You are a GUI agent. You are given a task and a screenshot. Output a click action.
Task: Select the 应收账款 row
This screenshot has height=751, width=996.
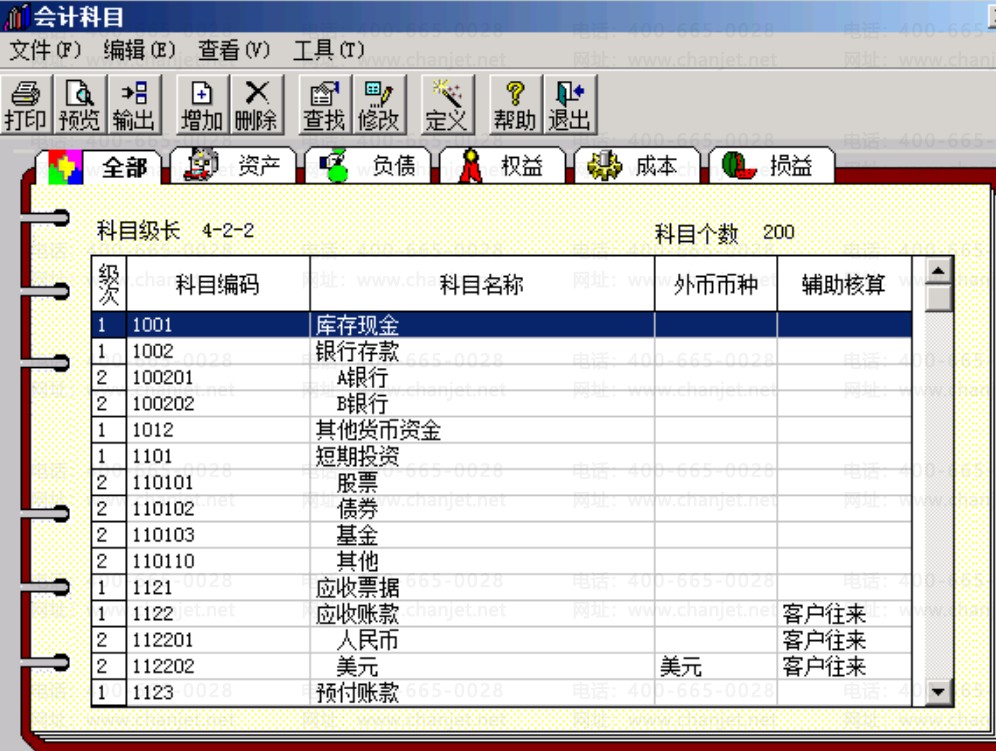coord(502,614)
